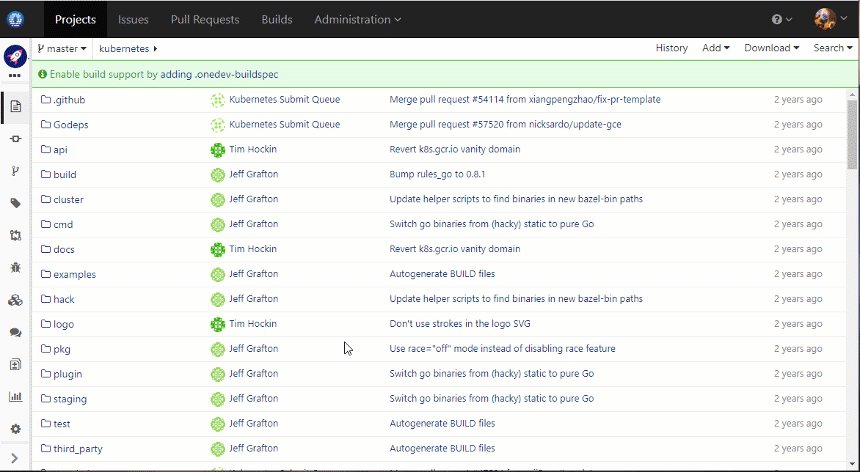The height and width of the screenshot is (472, 860).
Task: Click the .github folder icon
Action: pyautogui.click(x=46, y=100)
